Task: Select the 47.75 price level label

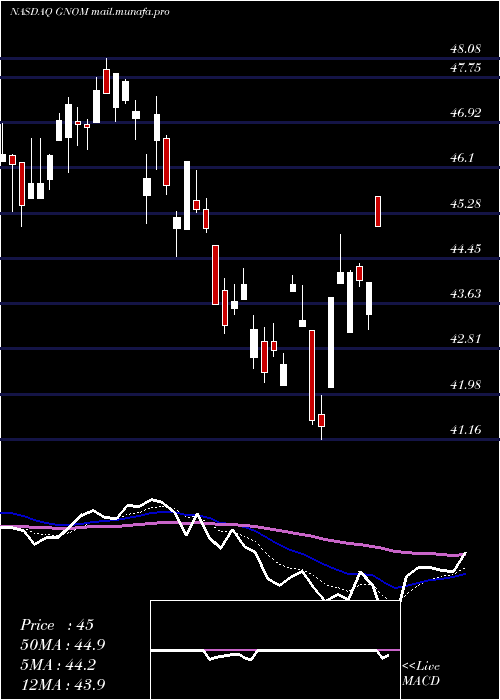Action: coord(466,68)
